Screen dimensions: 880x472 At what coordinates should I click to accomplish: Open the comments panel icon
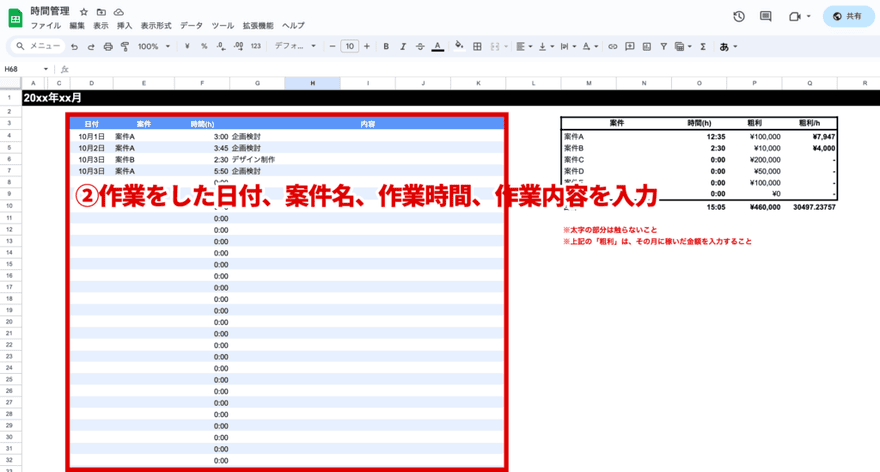pos(766,16)
